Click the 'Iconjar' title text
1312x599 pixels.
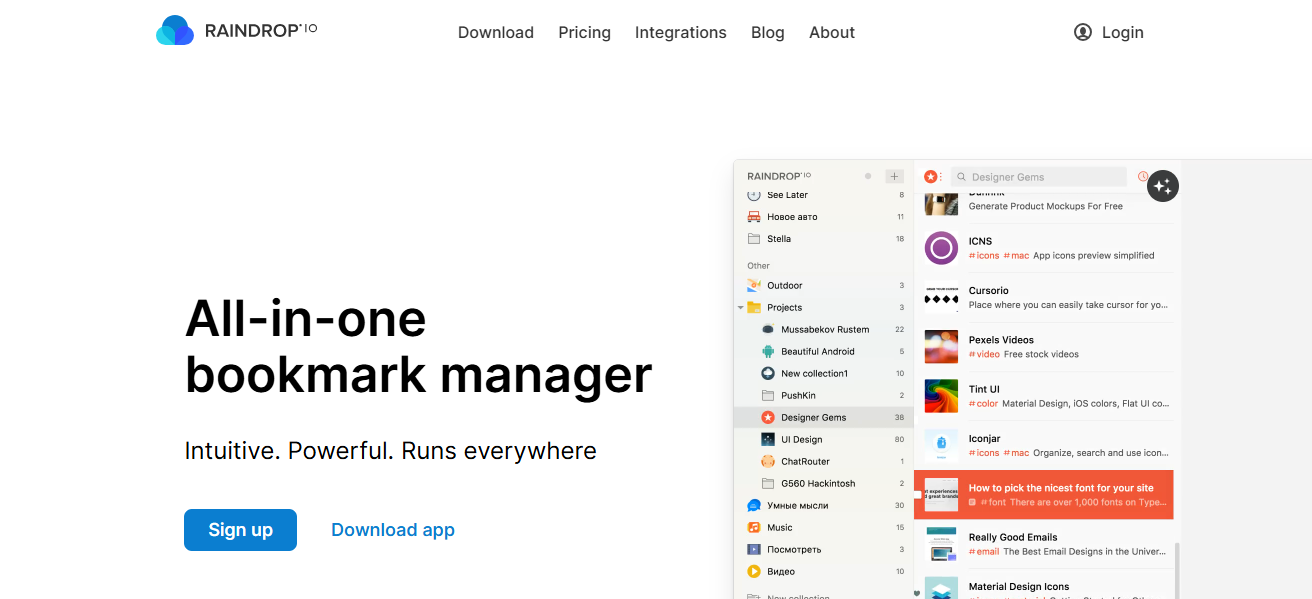pos(985,439)
